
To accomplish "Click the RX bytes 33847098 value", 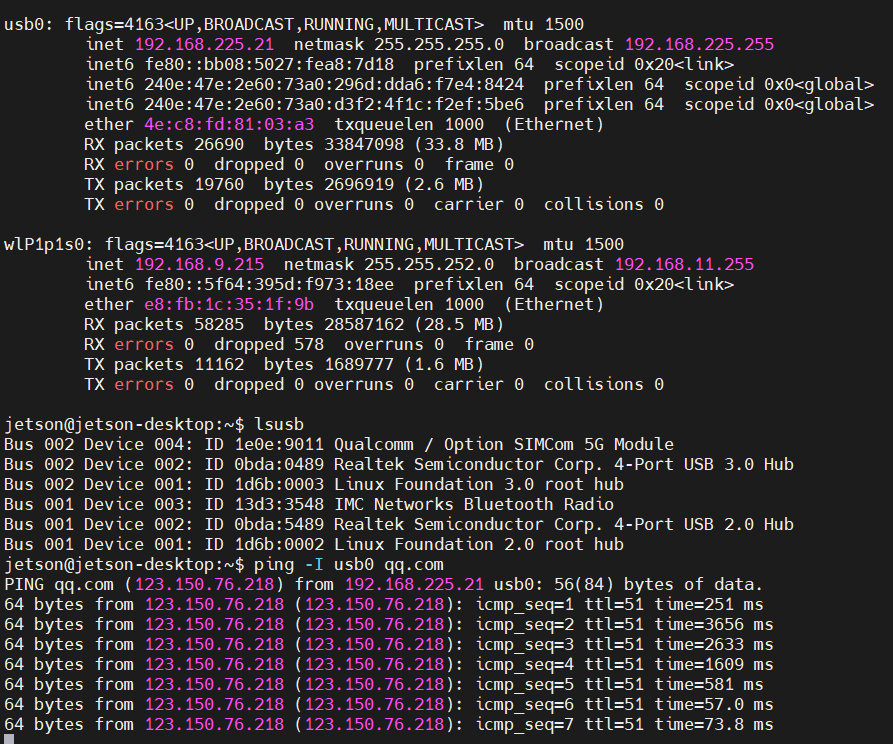I will pos(364,144).
